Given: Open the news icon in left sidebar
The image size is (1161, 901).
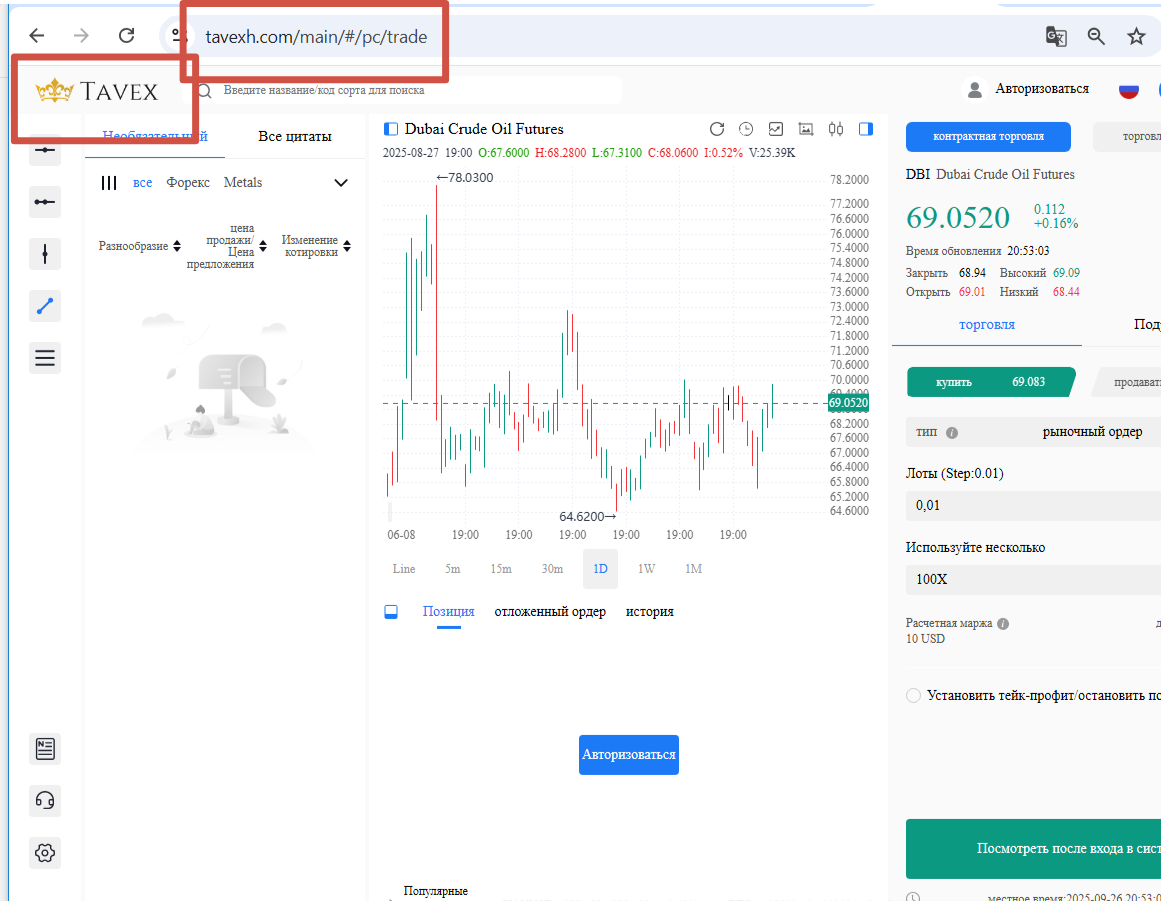Looking at the screenshot, I should tap(44, 749).
